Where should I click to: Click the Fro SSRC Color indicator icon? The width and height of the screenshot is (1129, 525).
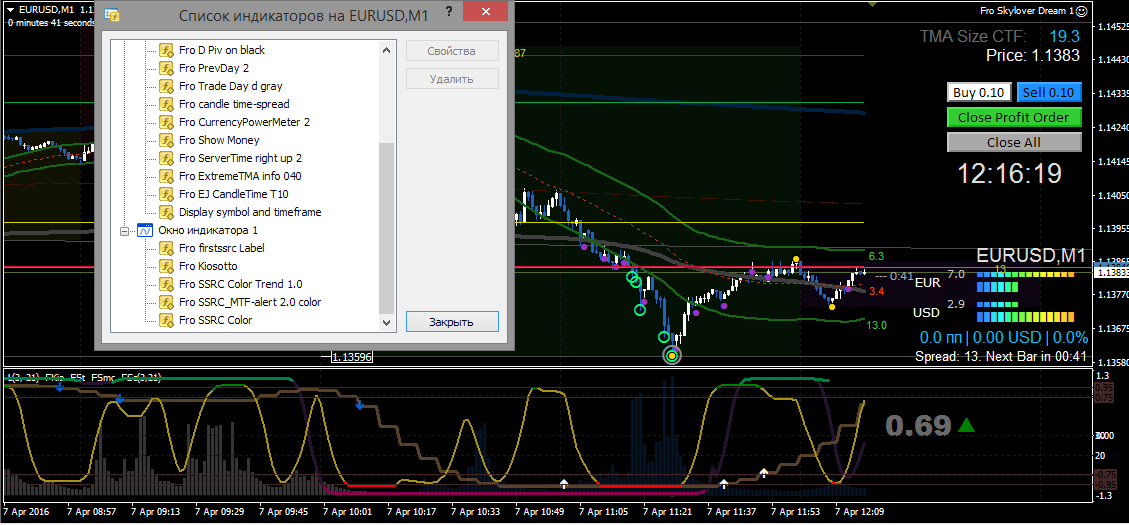166,320
